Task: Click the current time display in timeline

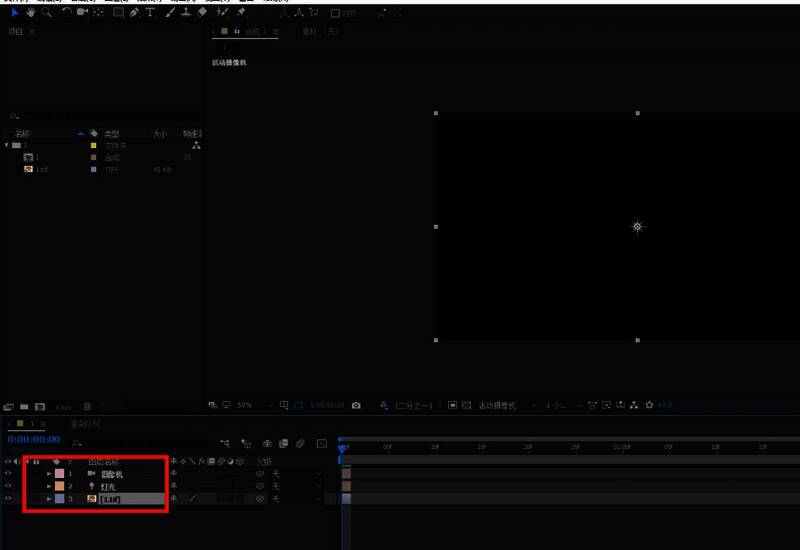Action: (34, 439)
